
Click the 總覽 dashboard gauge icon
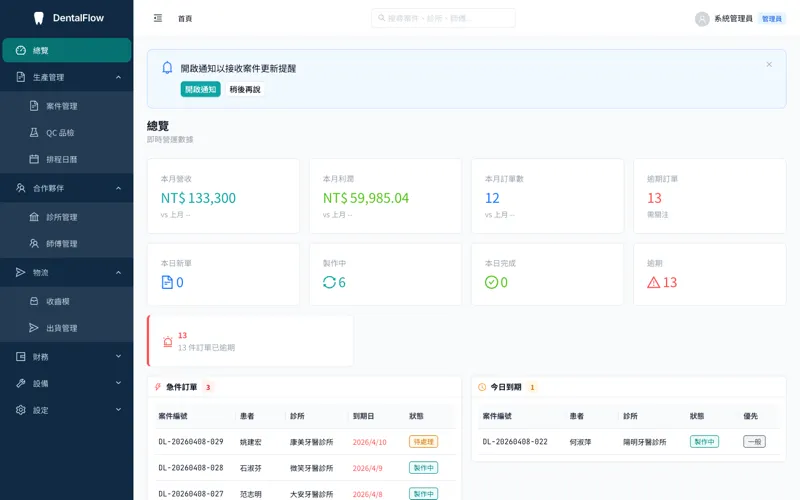tap(20, 50)
